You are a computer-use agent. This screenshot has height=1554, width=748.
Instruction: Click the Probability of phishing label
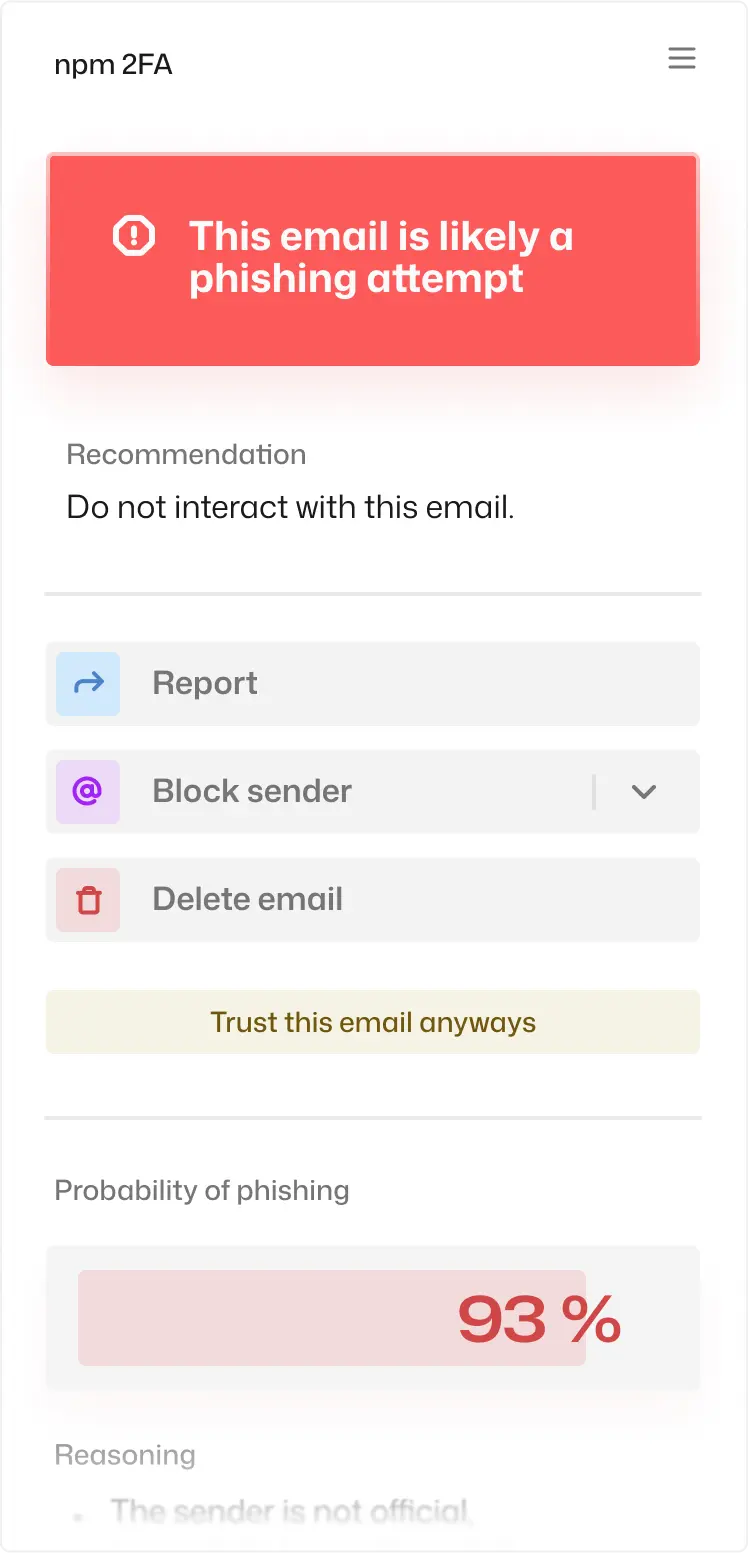click(x=202, y=1191)
